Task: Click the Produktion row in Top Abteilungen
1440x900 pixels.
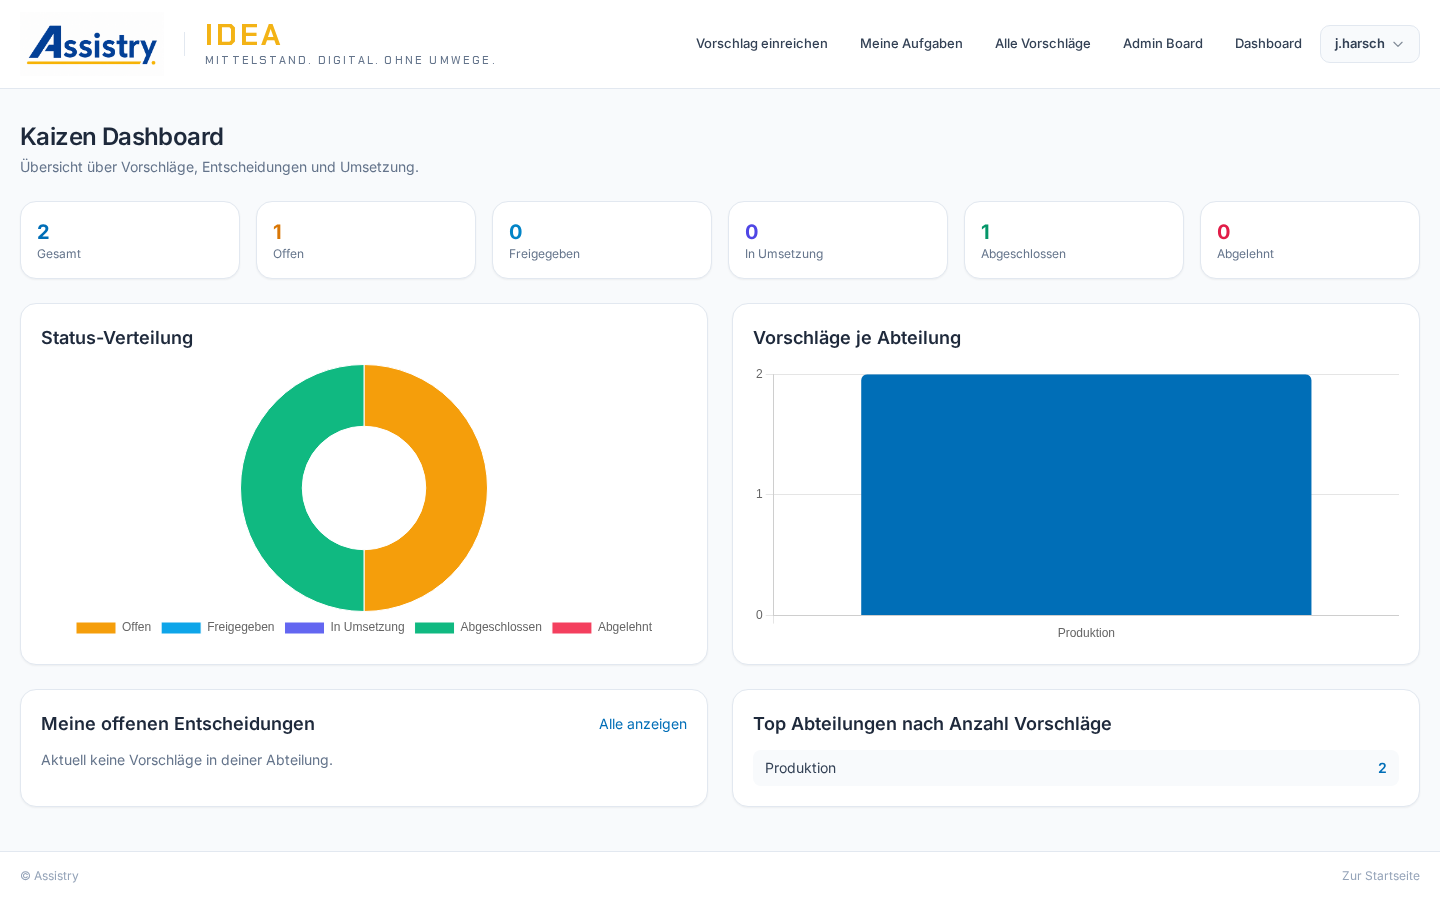Action: [x=1076, y=768]
